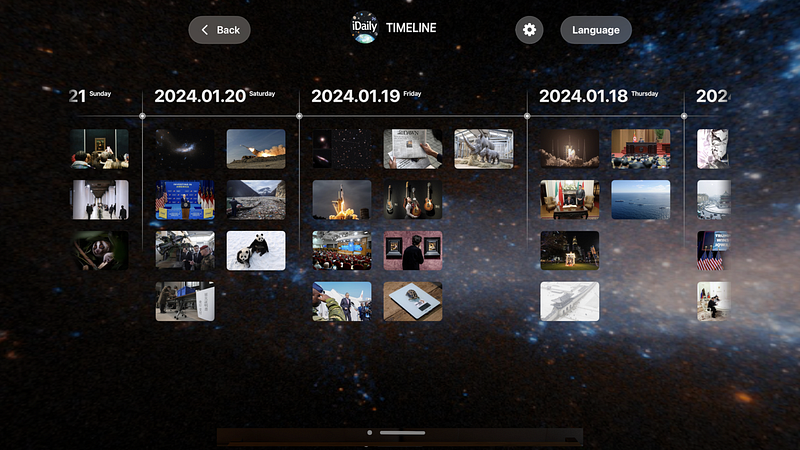800x450 pixels.
Task: Open the white architectural model photo
Action: tap(570, 302)
